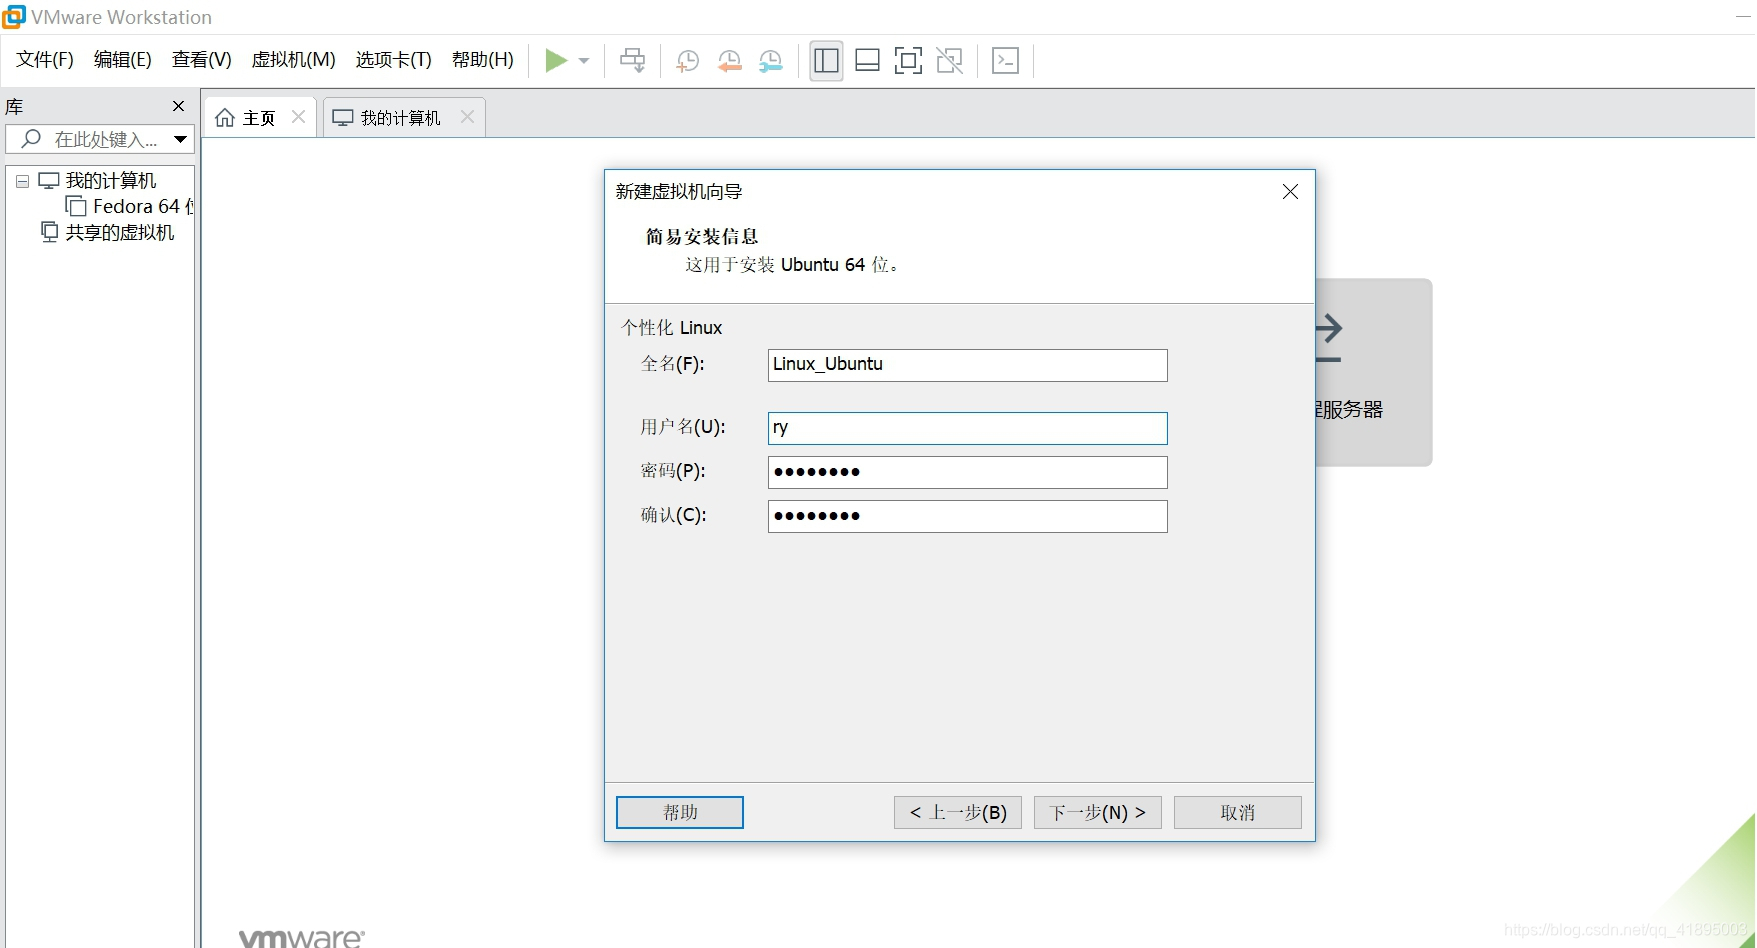Click the connect to remote server tile
This screenshot has width=1757, height=948.
[x=1373, y=372]
